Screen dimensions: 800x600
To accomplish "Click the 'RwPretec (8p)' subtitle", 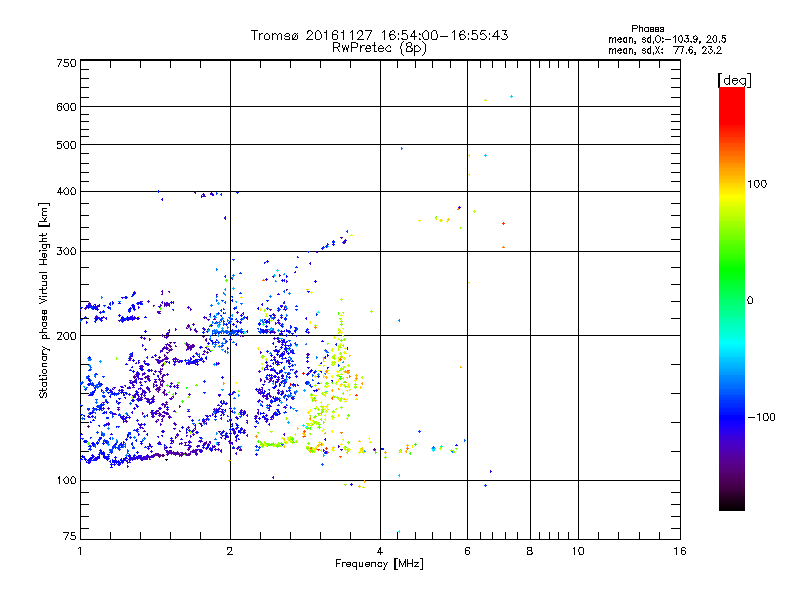I will (x=379, y=48).
